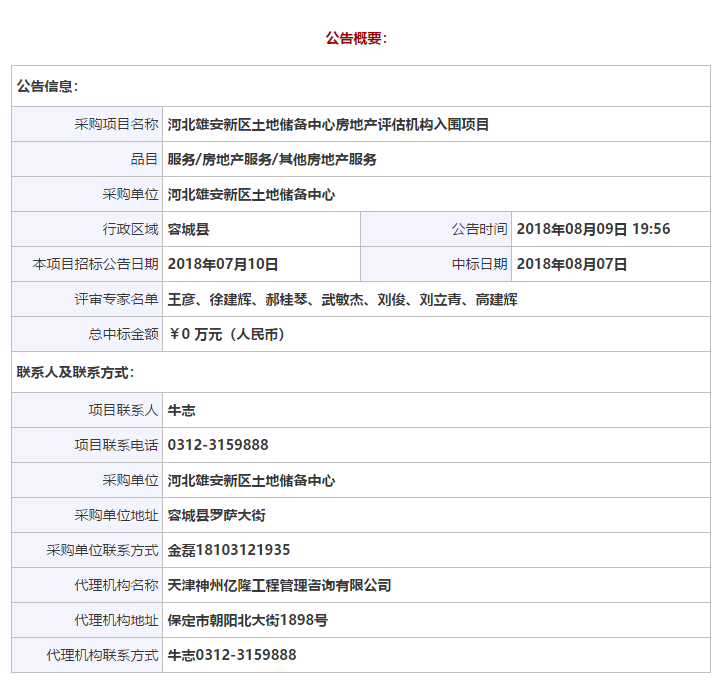Click the 代理机构地址 value 保定市朝阳北大街1898号
This screenshot has height=680, width=719.
coord(247,620)
